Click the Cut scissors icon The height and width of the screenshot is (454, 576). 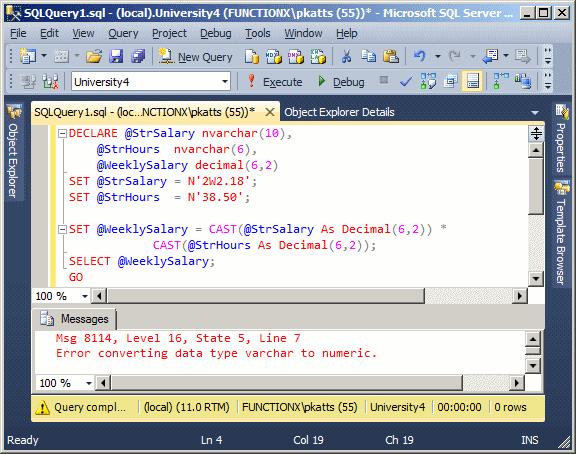[x=346, y=57]
